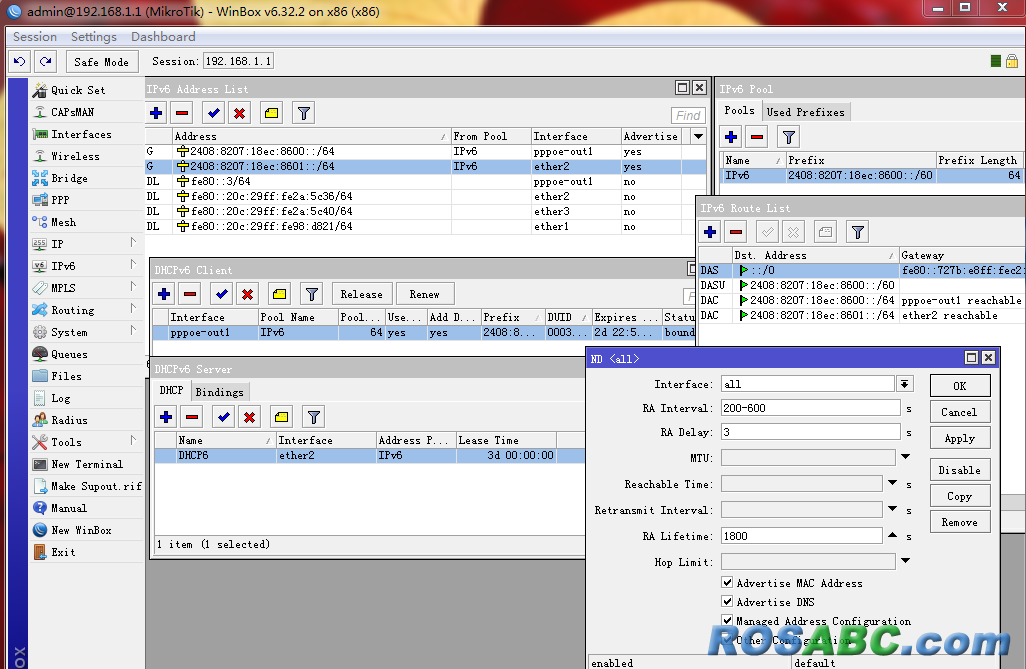Expand the Reachable Time field arrow
Screen dimensions: 1026x669
[893, 483]
